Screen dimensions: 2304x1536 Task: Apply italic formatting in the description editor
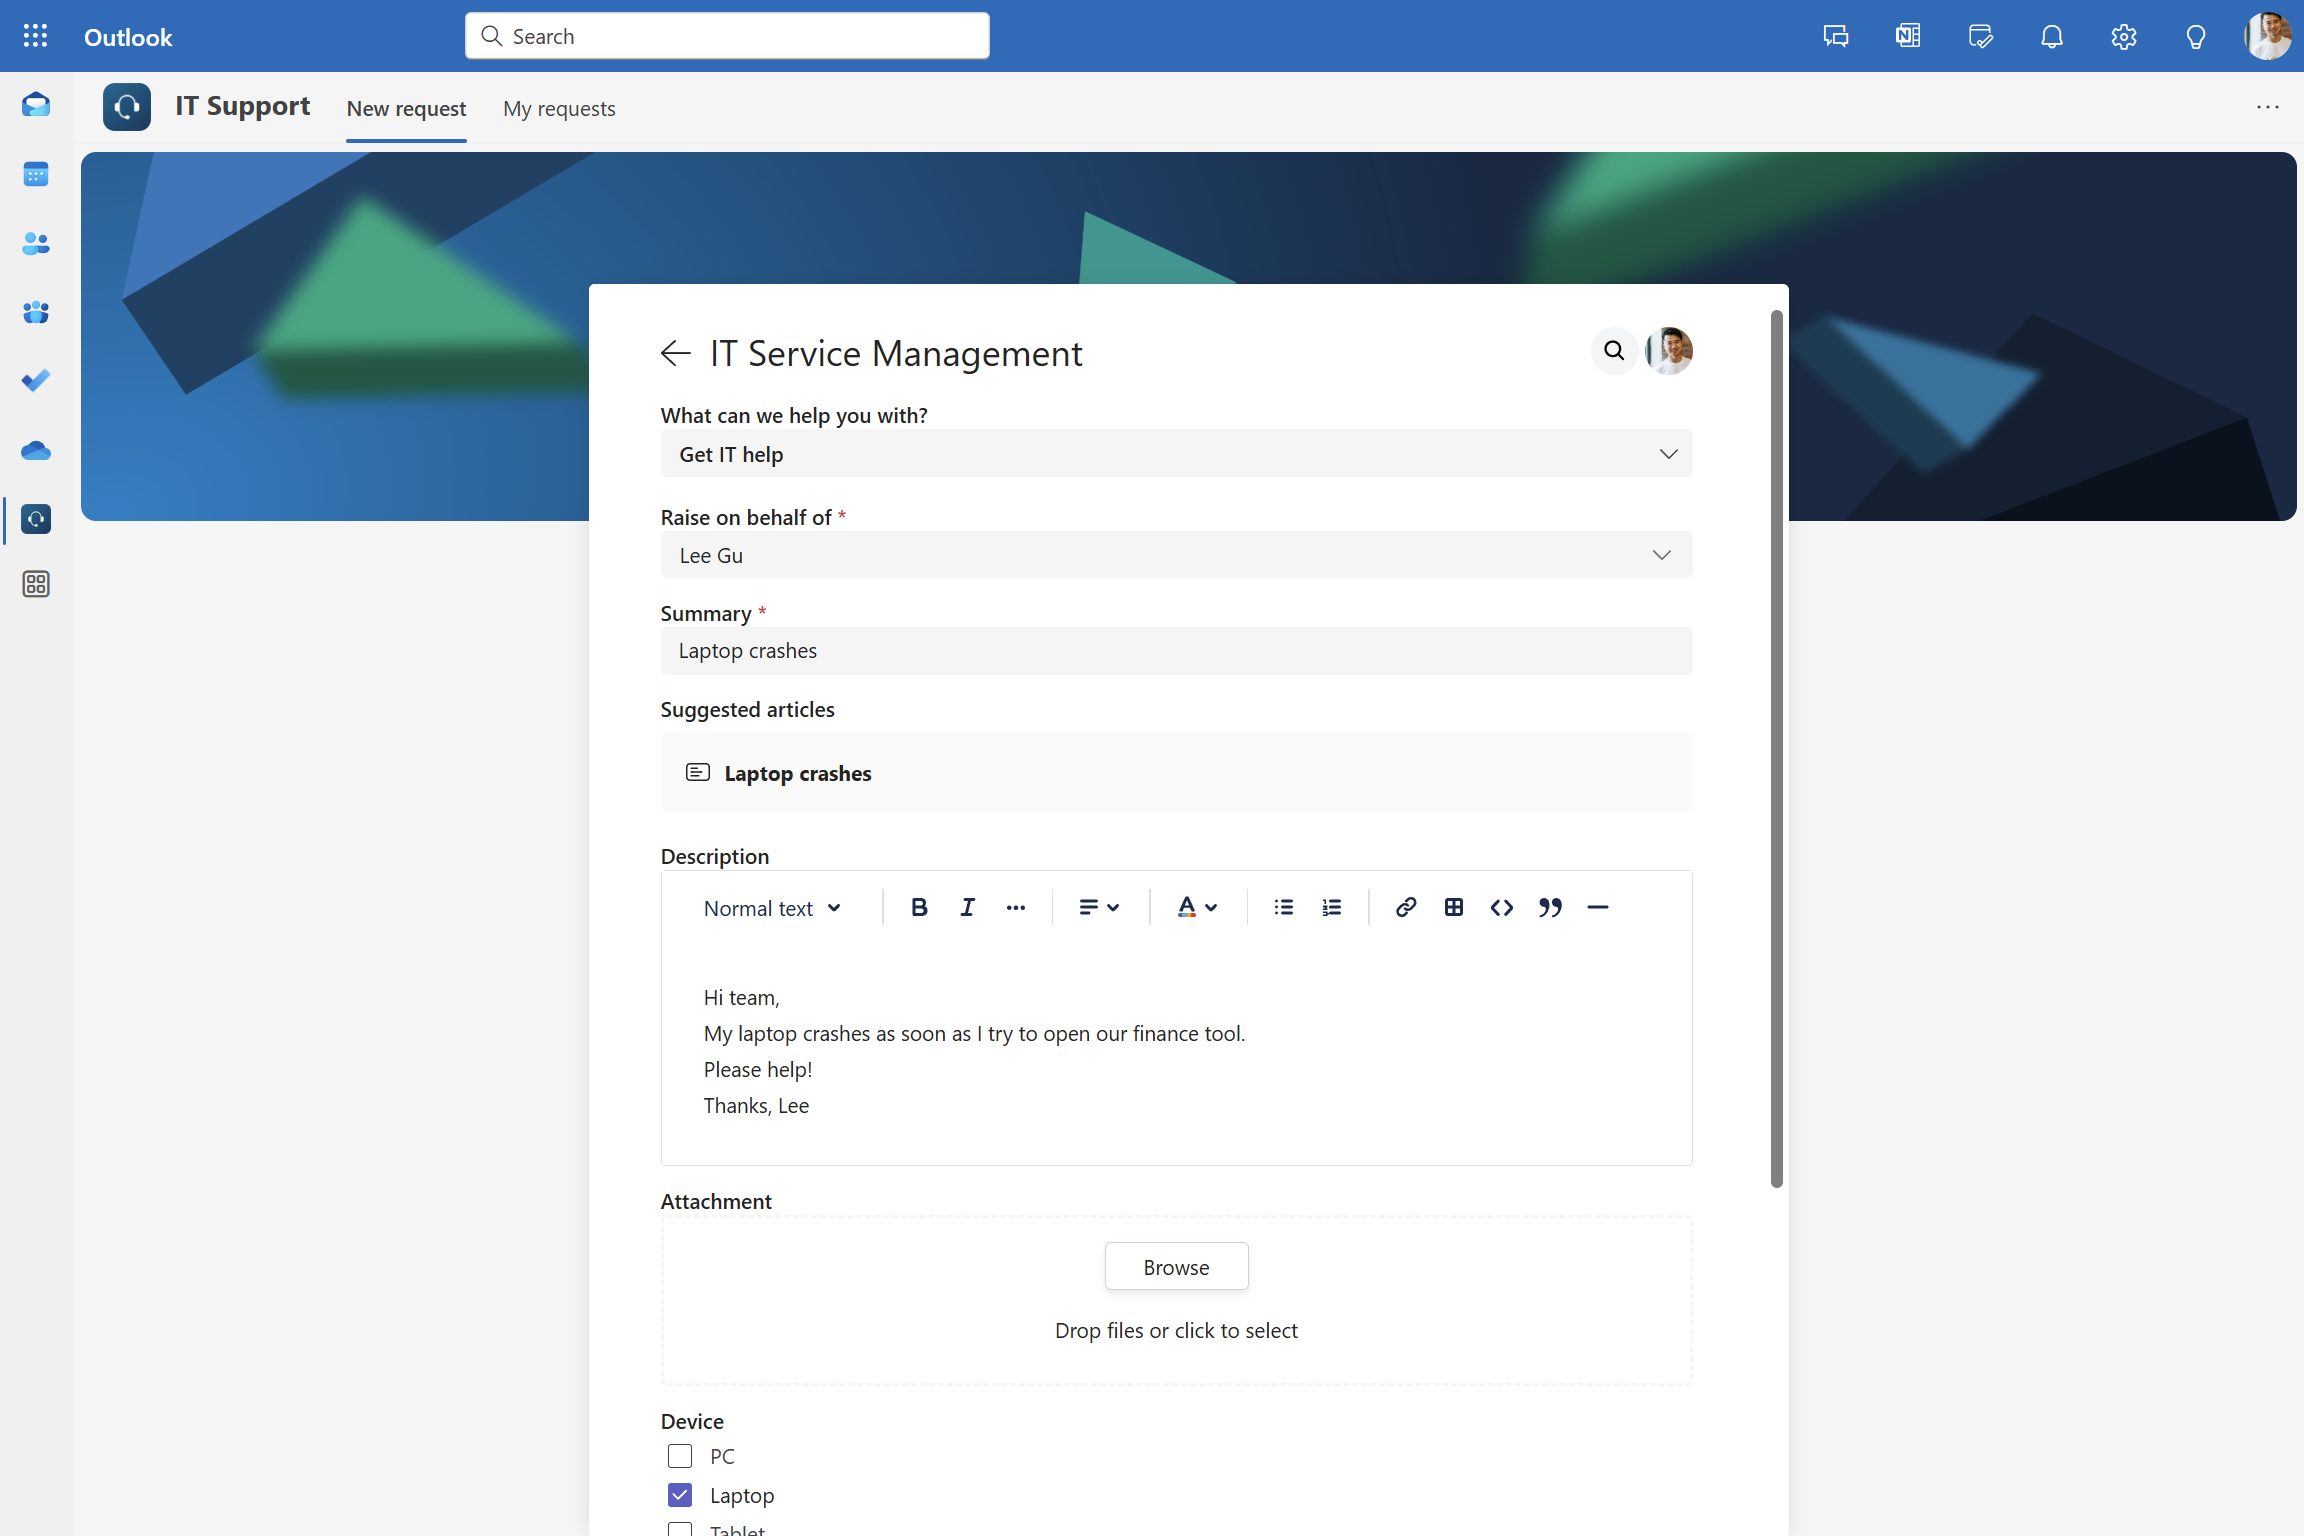click(967, 907)
